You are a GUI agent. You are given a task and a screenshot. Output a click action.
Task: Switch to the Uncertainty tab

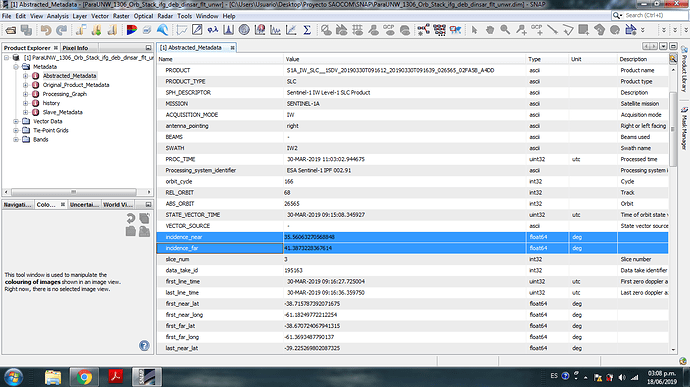[84, 205]
